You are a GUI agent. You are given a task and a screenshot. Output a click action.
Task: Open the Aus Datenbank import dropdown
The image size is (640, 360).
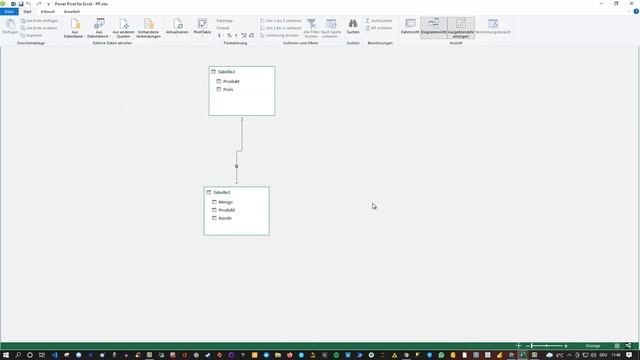74,28
